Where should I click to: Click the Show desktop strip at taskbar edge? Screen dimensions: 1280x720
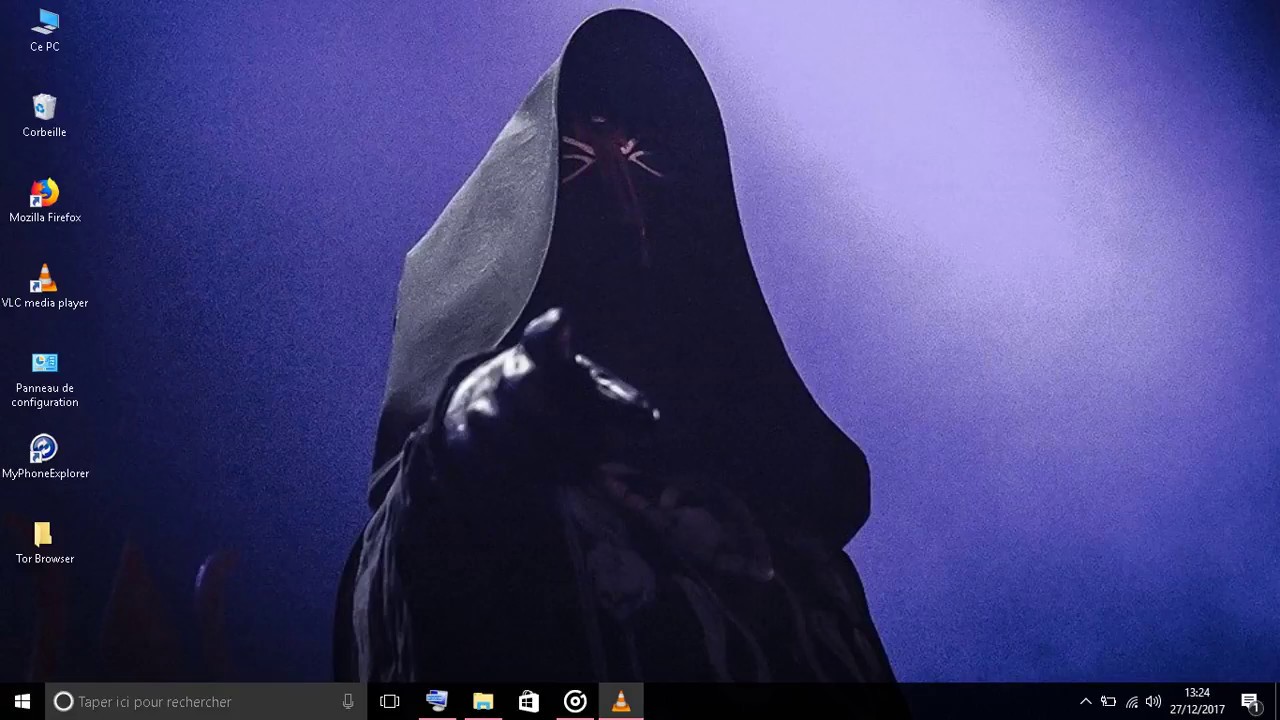pos(1277,702)
